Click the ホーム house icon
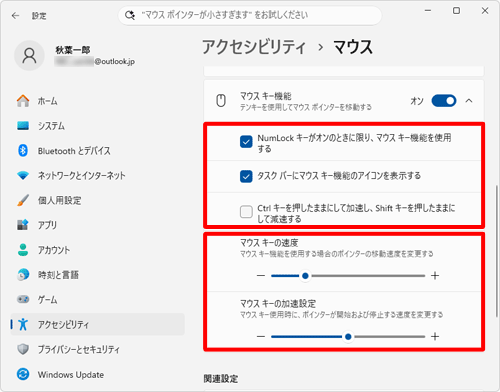Screen dimensions: 500x392 (x=23, y=101)
